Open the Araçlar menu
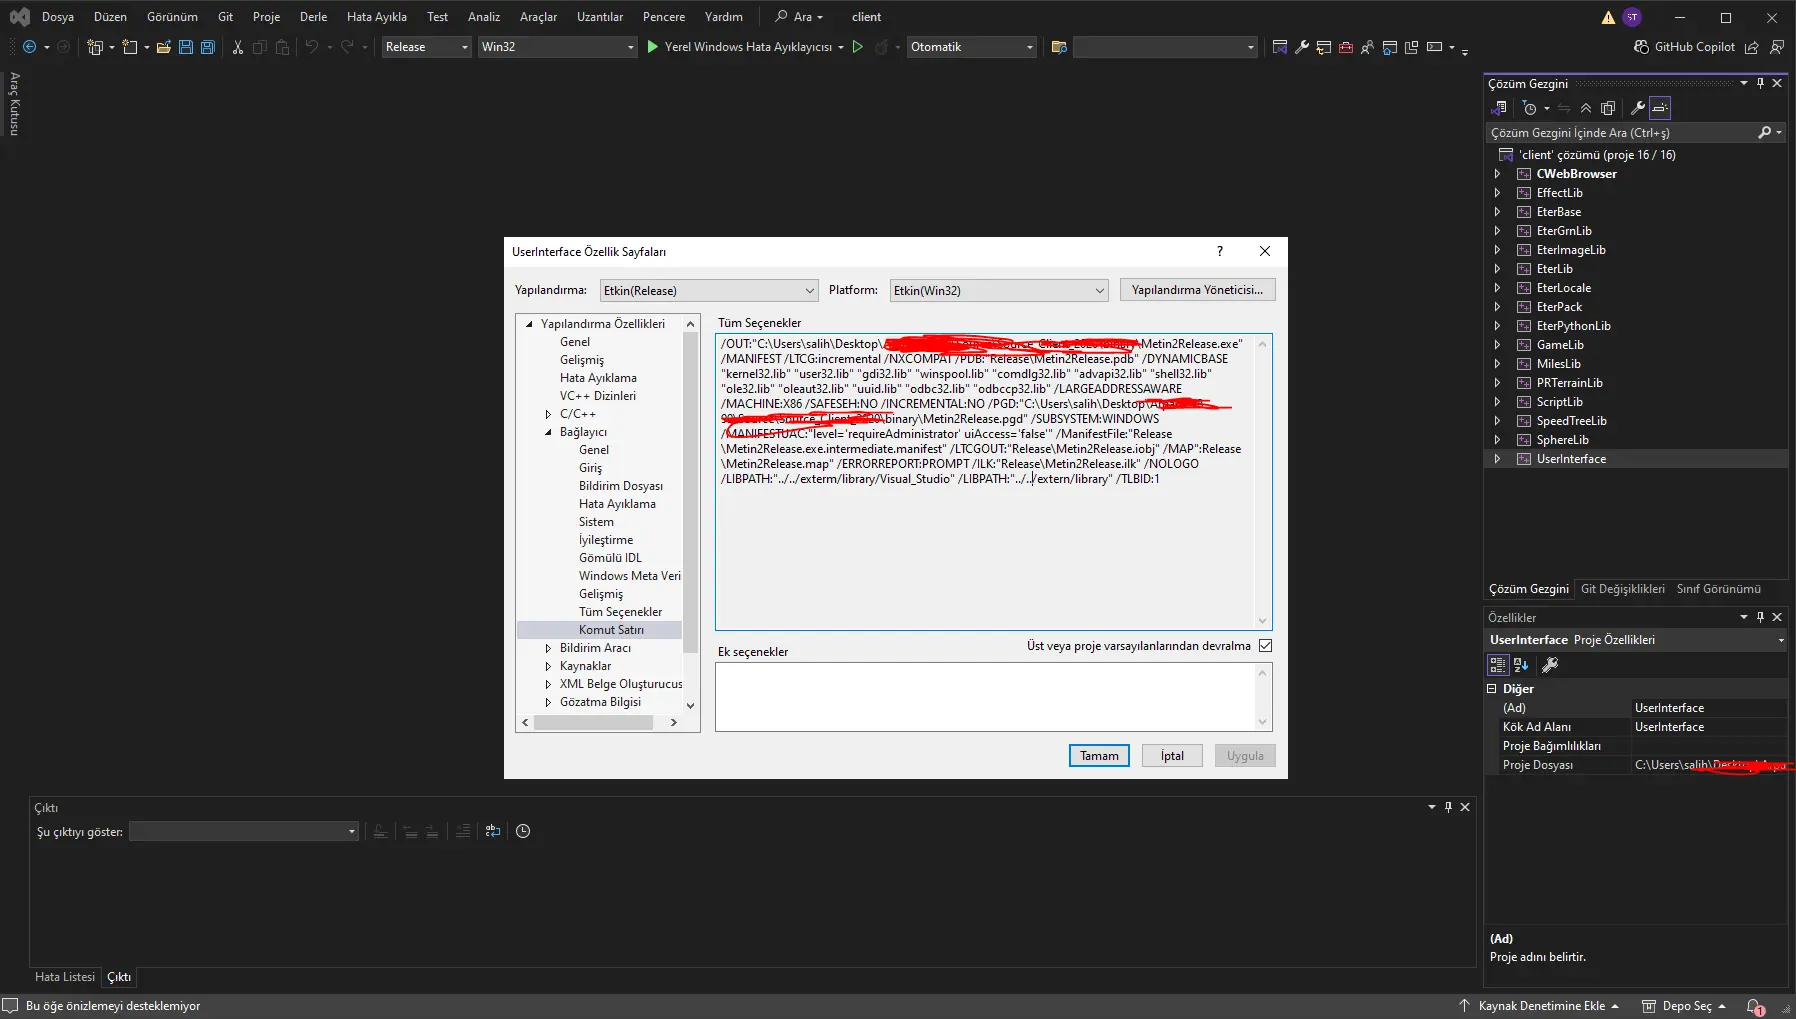 538,17
